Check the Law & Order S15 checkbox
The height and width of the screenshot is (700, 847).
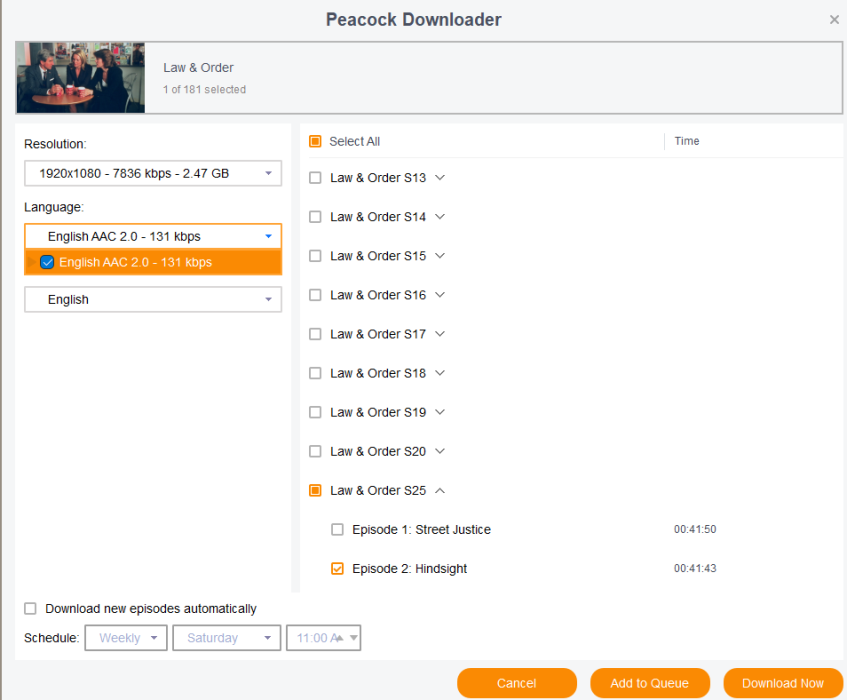click(x=315, y=256)
